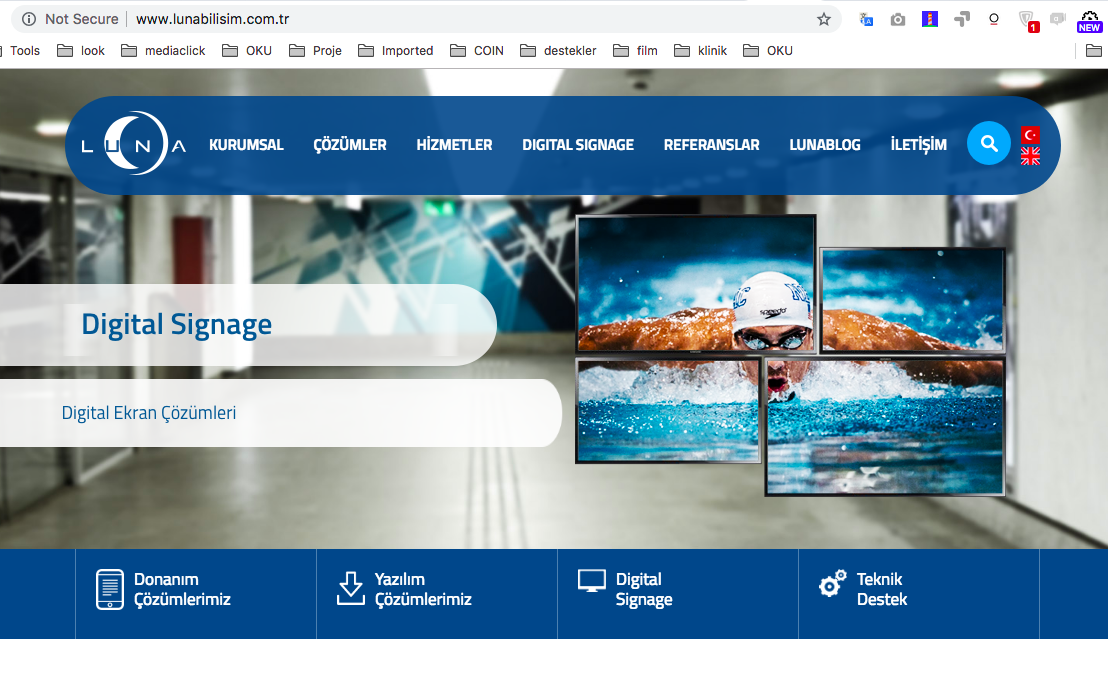This screenshot has height=686, width=1108.
Task: Go to the REFERANSLAR page
Action: (x=711, y=145)
